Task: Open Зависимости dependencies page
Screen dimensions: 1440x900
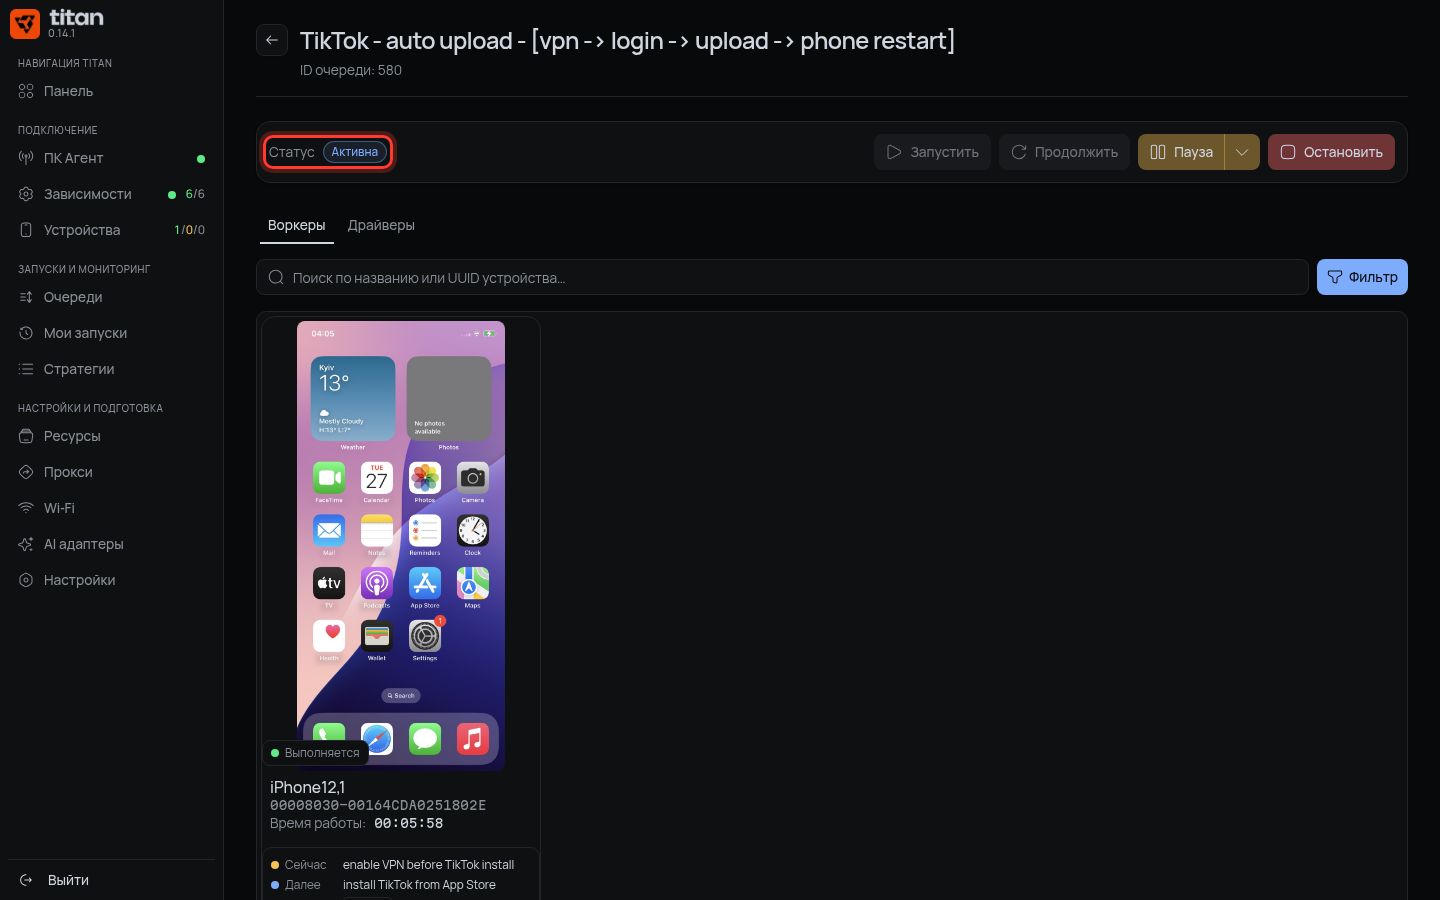Action: click(x=111, y=194)
